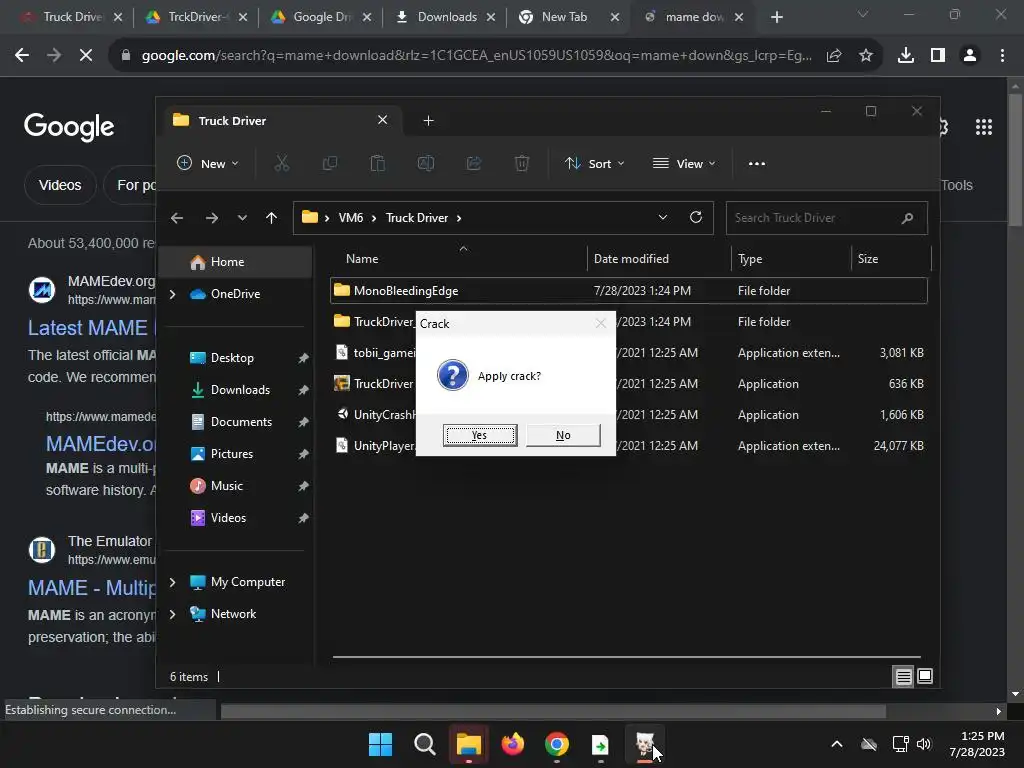Screen dimensions: 1024x768
Task: Click the Rename icon in Explorer toolbar
Action: [426, 163]
